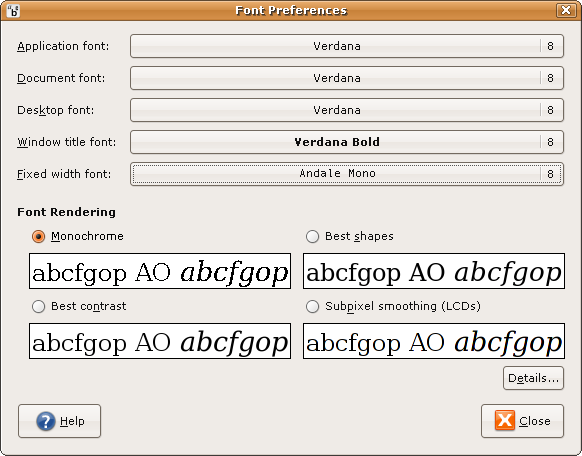
Task: Click the font preferences window icon in title bar
Action: pos(13,10)
